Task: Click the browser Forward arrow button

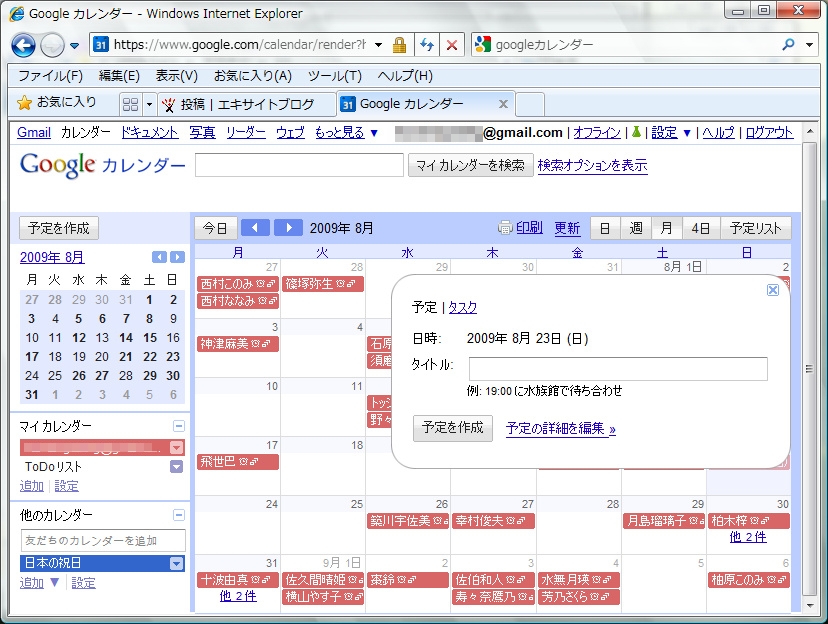Action: coord(52,45)
